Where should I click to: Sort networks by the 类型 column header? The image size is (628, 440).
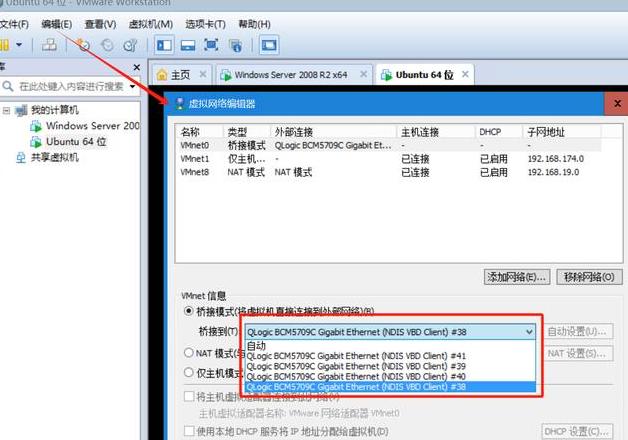pos(246,132)
